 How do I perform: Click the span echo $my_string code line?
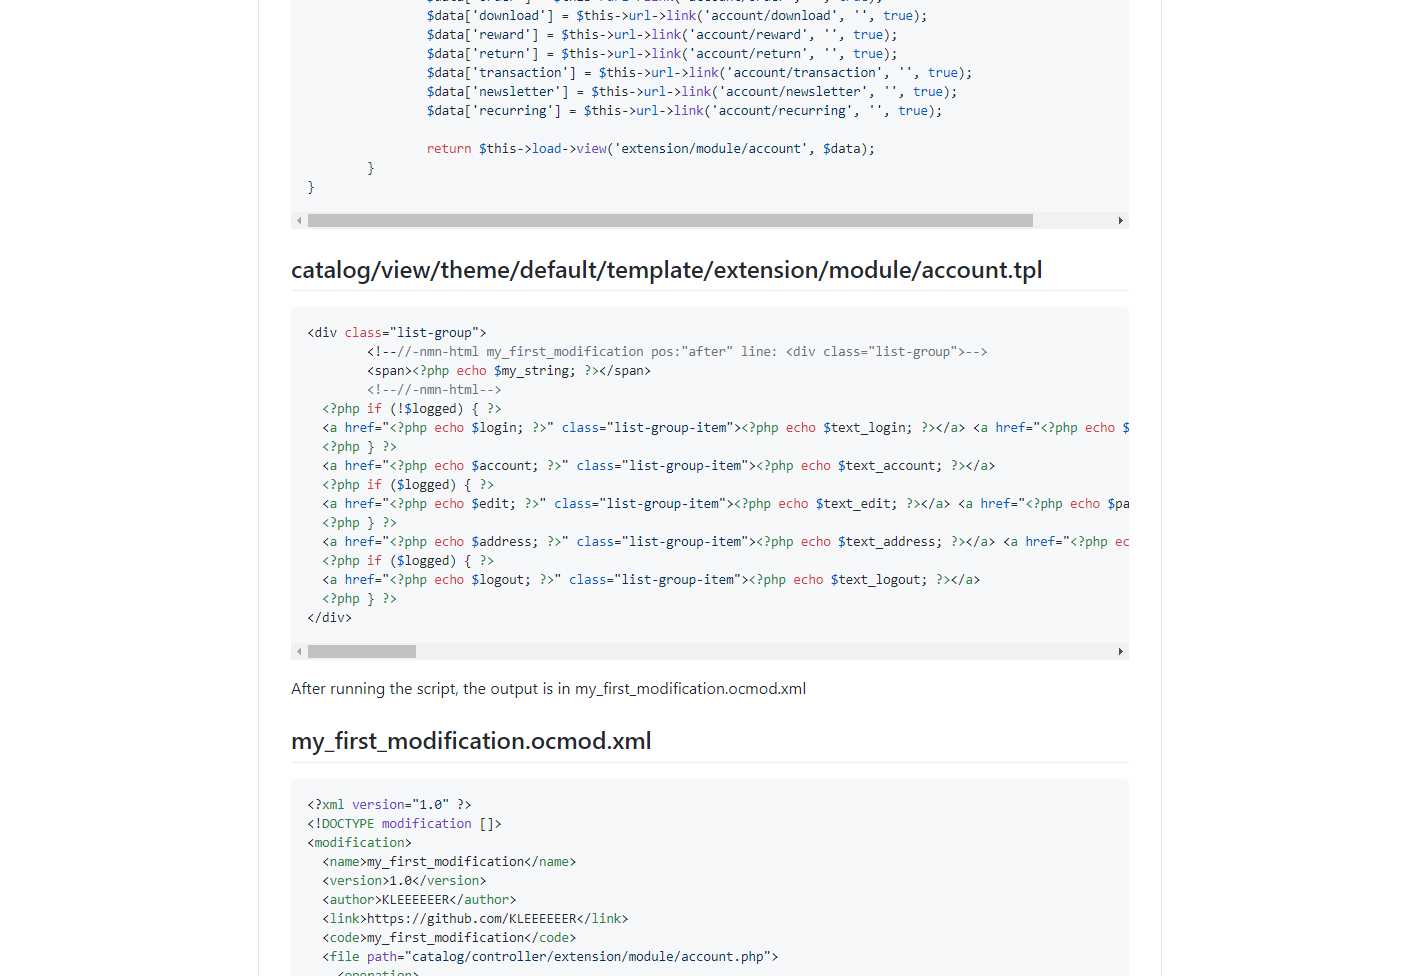[508, 371]
